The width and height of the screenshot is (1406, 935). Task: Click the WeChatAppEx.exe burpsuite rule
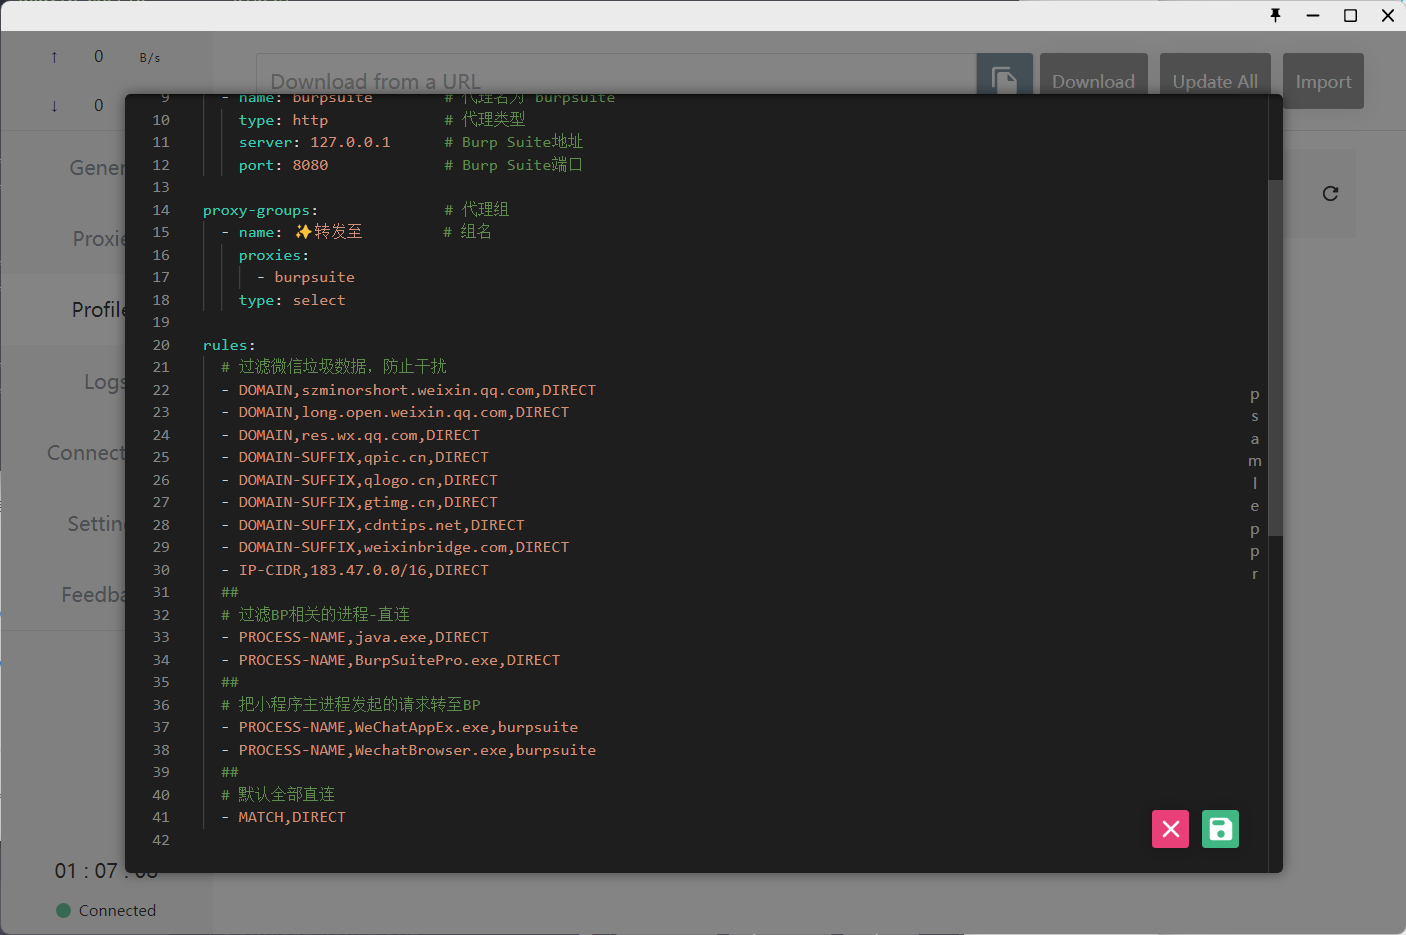(399, 727)
